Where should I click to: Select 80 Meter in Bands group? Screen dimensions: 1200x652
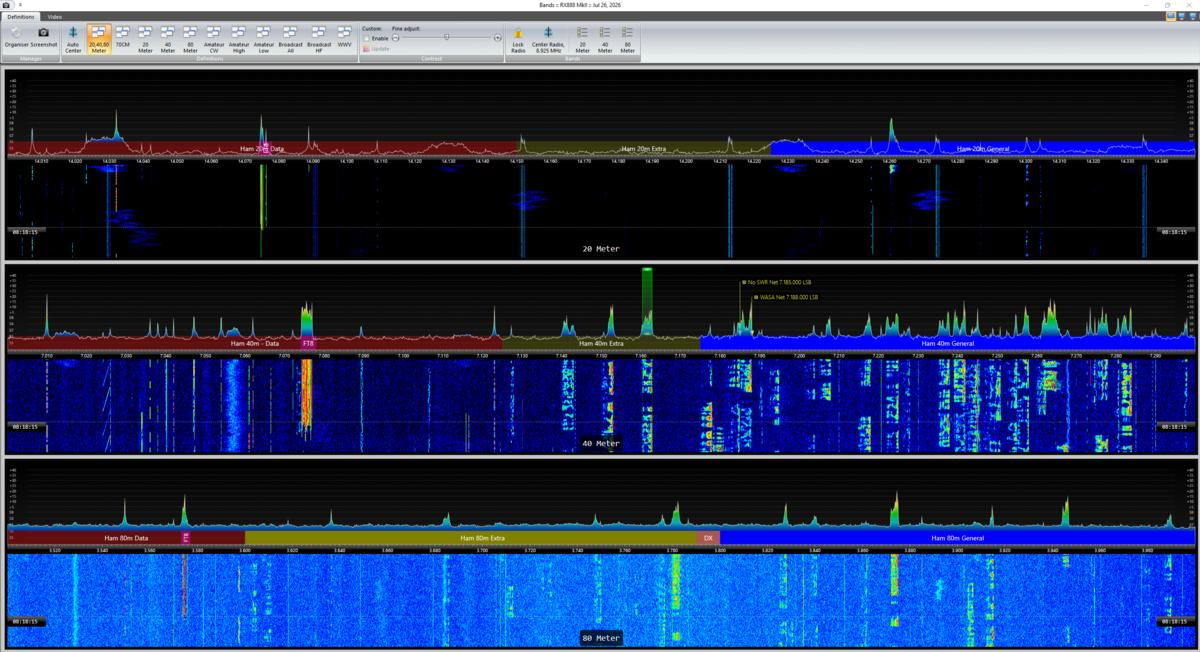pos(627,39)
